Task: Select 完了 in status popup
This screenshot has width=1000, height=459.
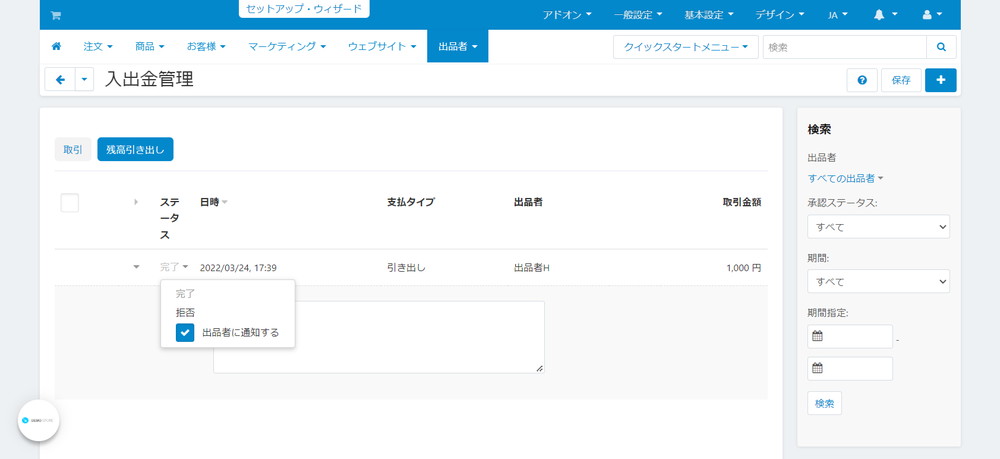Action: tap(185, 294)
